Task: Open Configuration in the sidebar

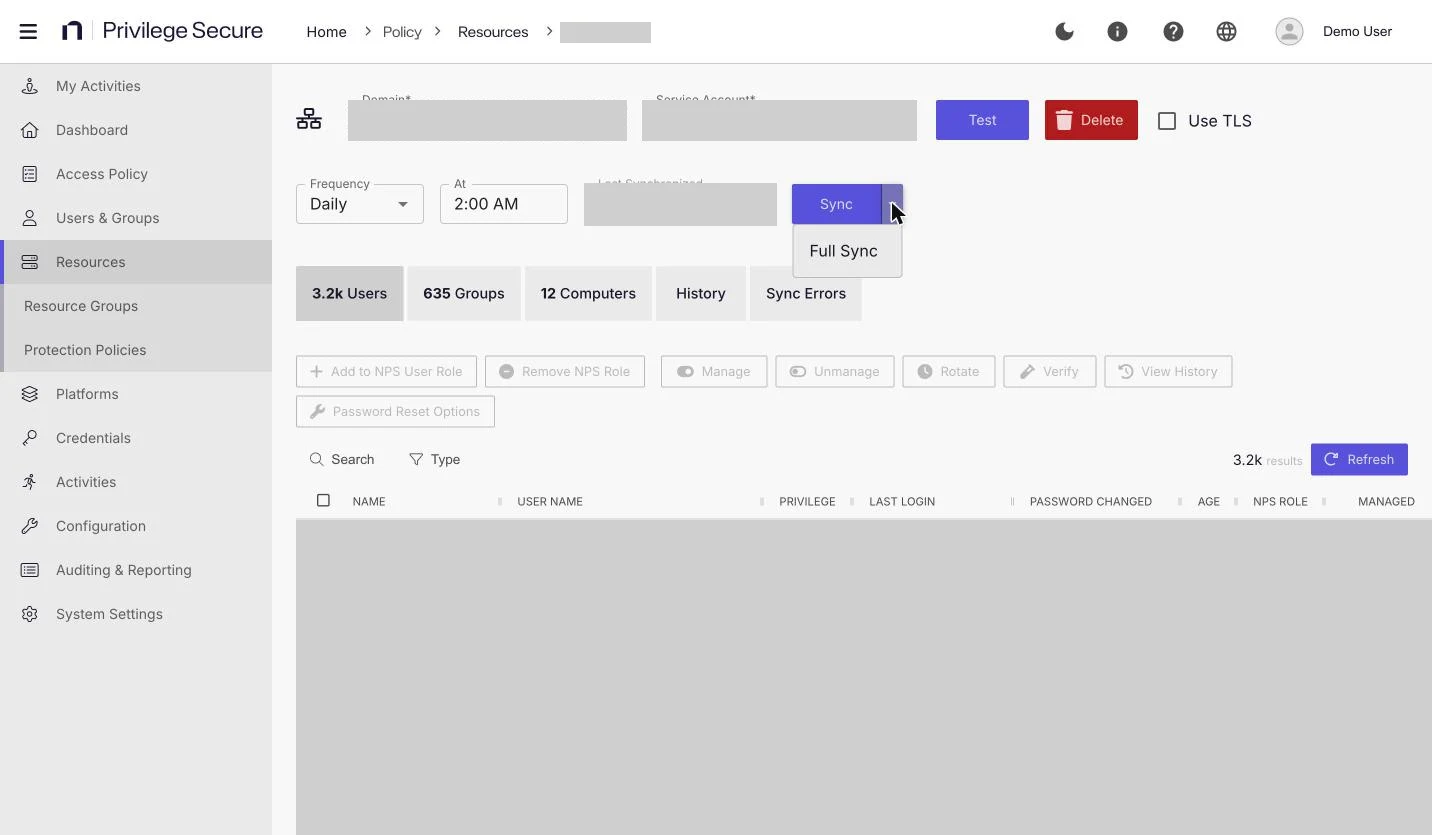Action: coord(136,526)
